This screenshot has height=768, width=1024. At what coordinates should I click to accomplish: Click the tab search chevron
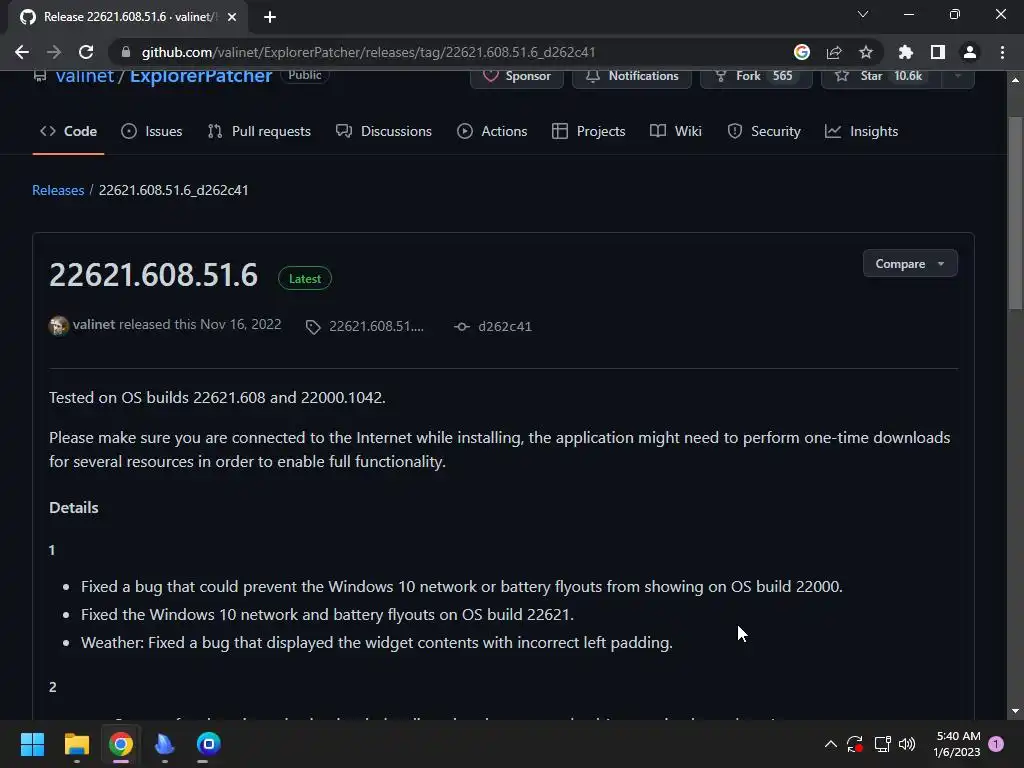863,14
